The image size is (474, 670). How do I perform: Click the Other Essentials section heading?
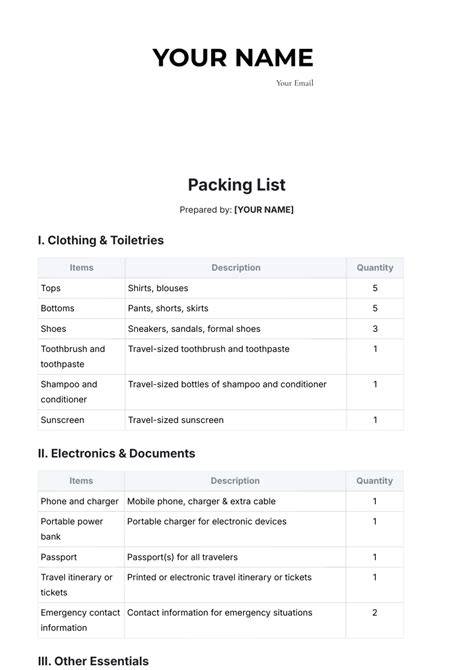click(x=93, y=661)
